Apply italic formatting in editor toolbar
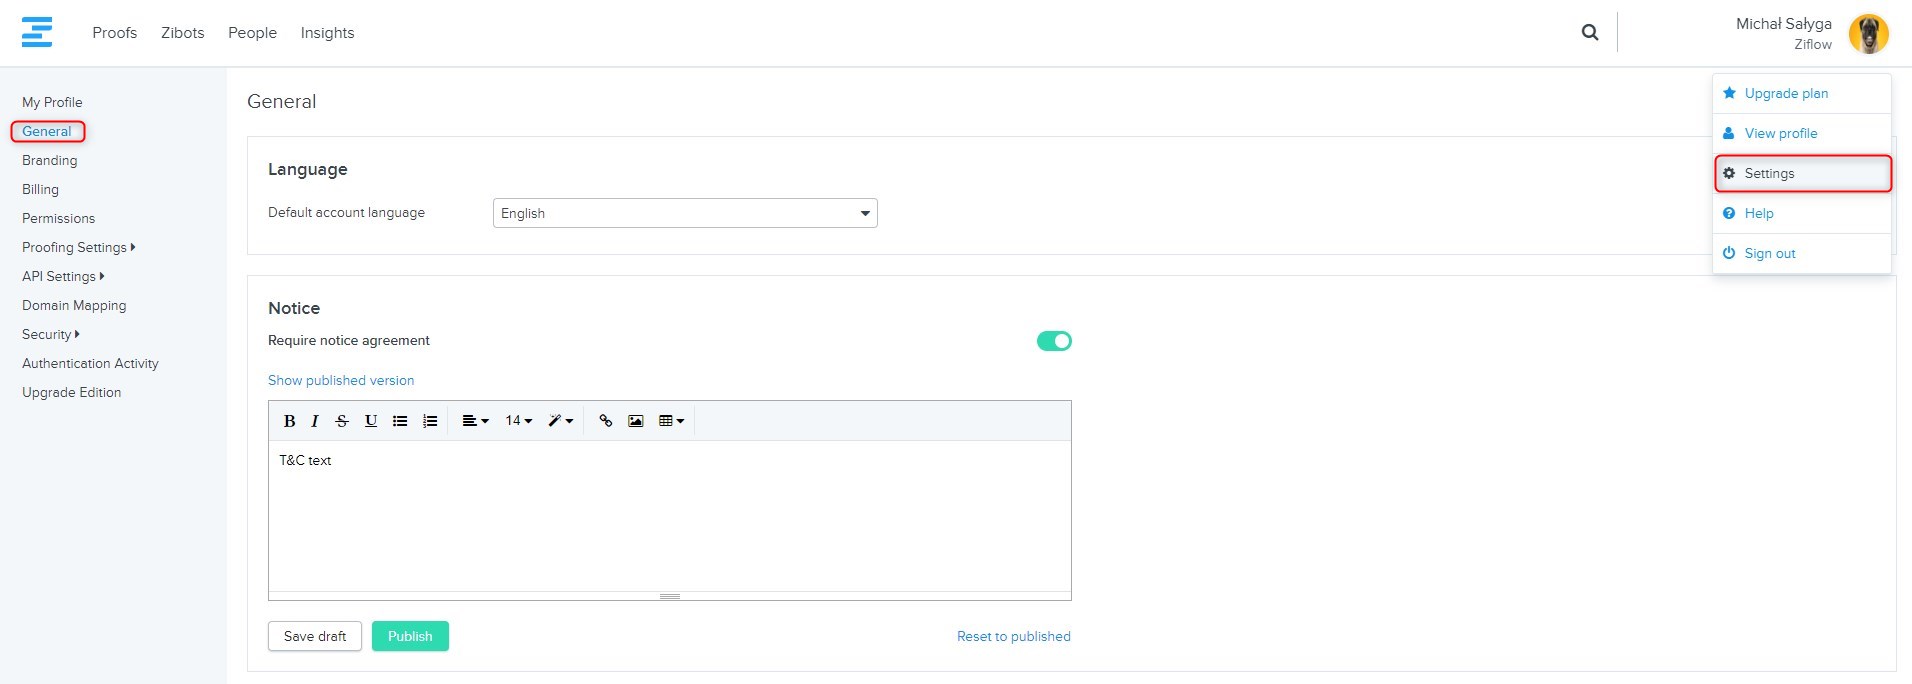 [x=315, y=421]
